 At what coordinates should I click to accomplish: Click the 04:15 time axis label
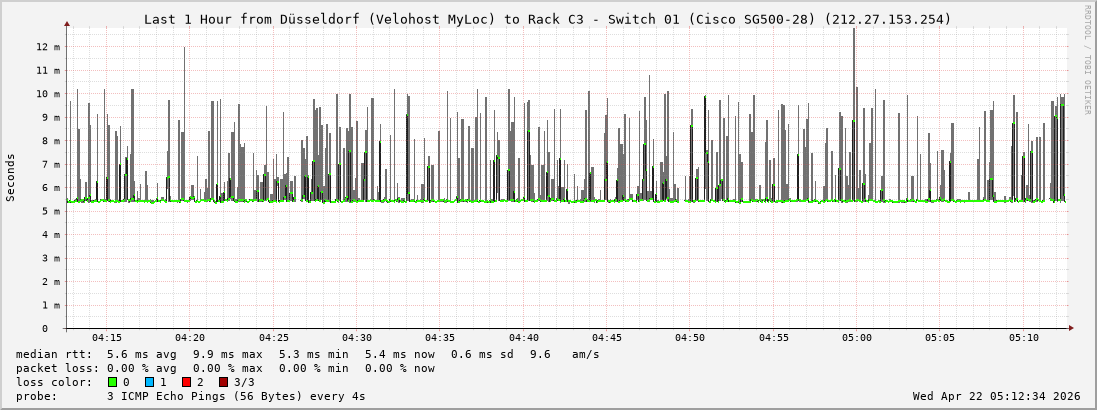[x=106, y=338]
